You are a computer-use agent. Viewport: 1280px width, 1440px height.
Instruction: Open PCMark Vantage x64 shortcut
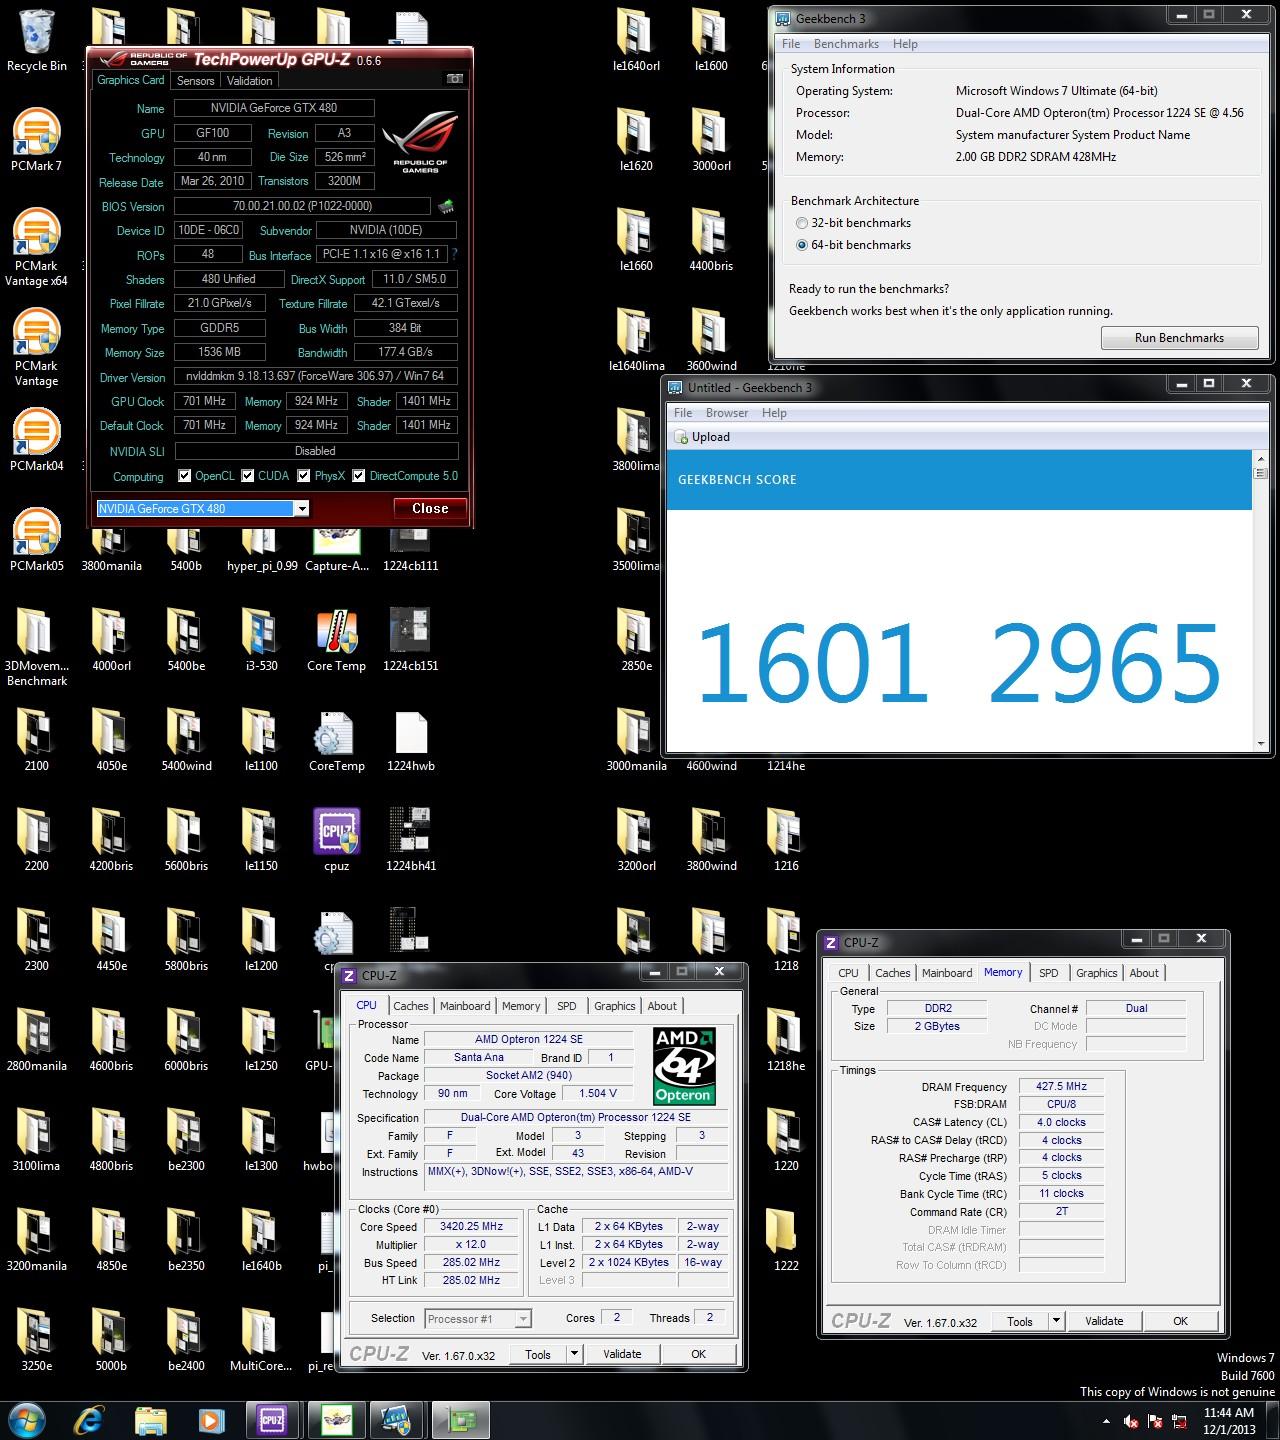click(x=37, y=247)
